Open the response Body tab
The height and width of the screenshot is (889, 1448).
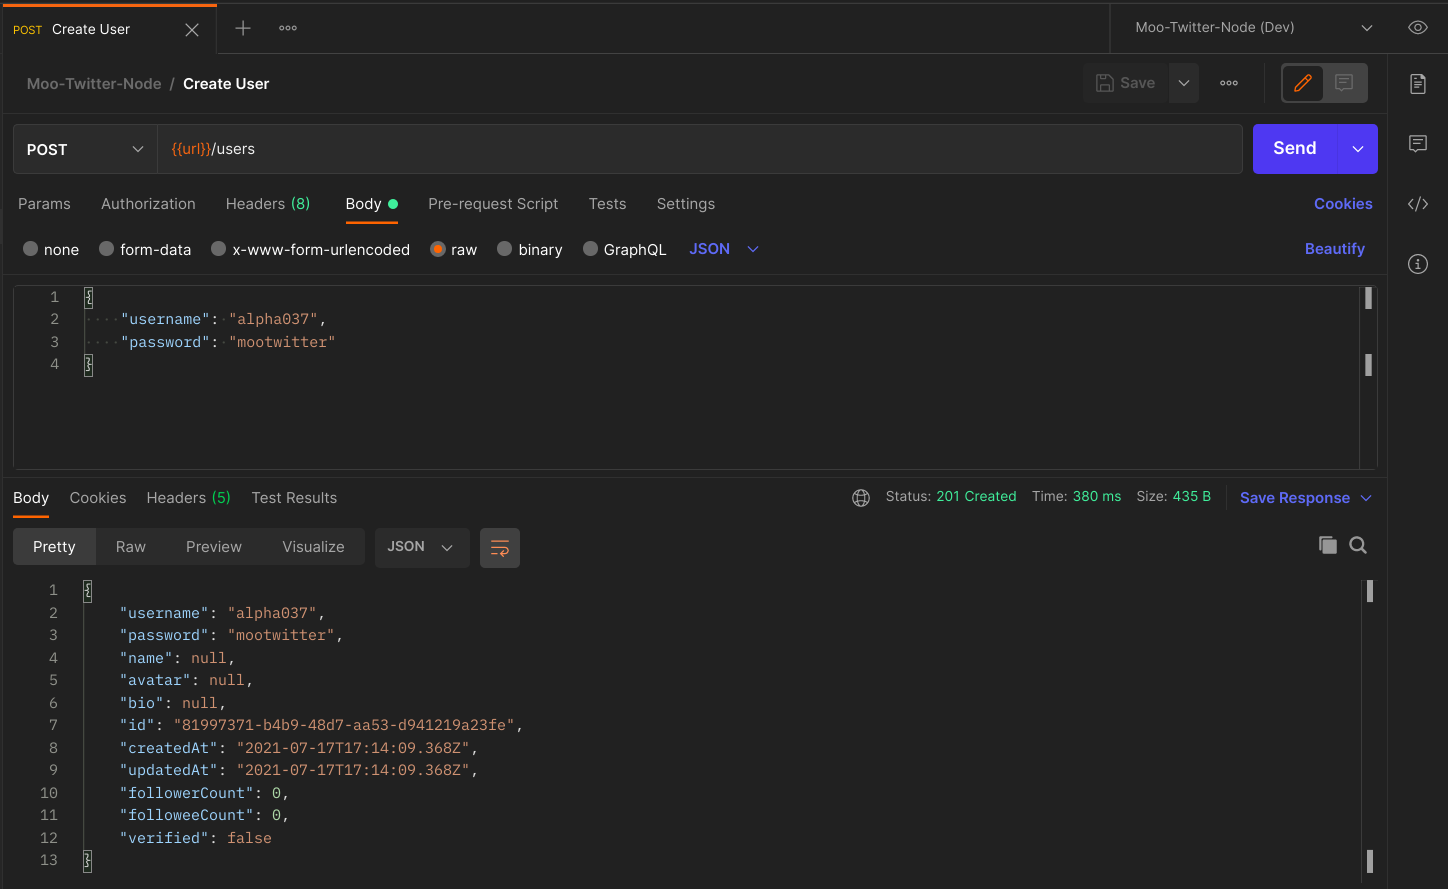coord(31,498)
